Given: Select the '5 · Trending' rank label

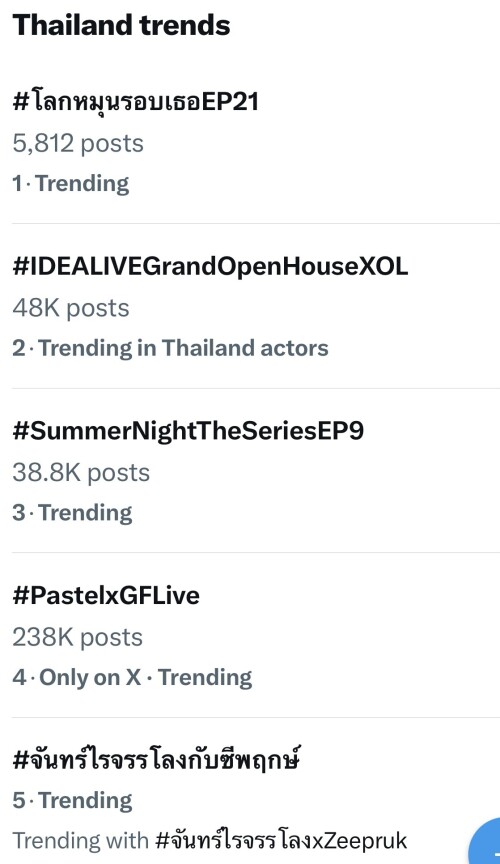Looking at the screenshot, I should [x=72, y=800].
